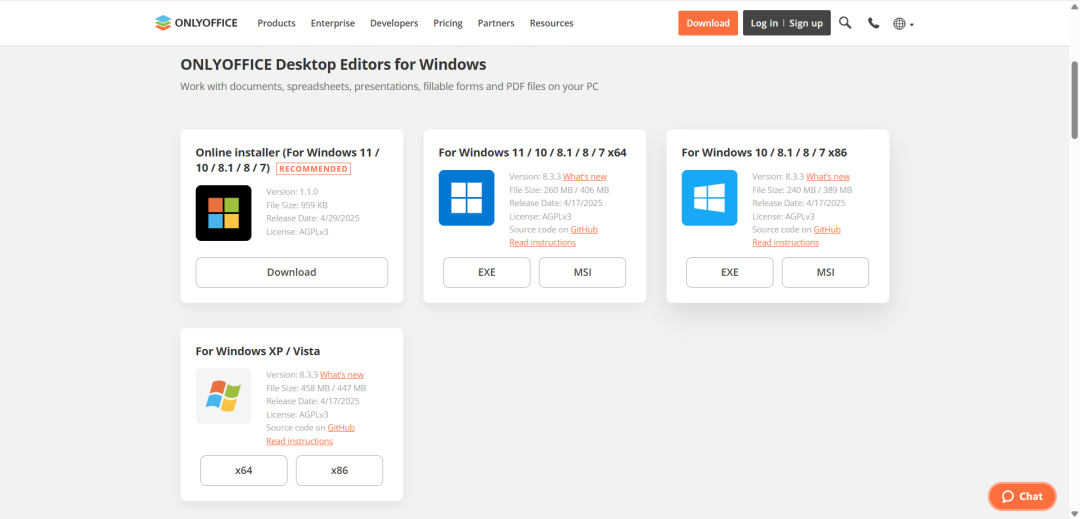Click "File Size: 260 MB / 406 MB" text

[559, 190]
